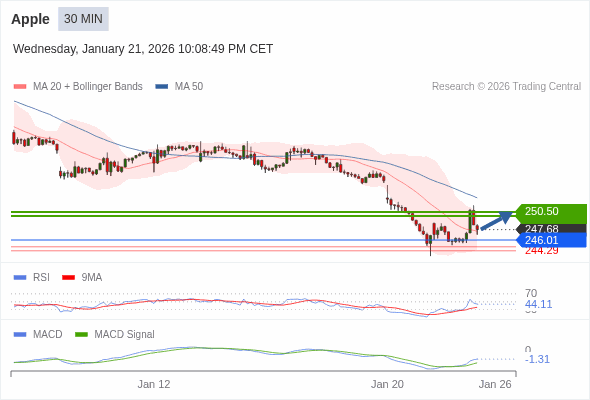Screen dimensions: 590x400
Task: Click the MACD Signal green legend swatch
Action: (x=81, y=335)
